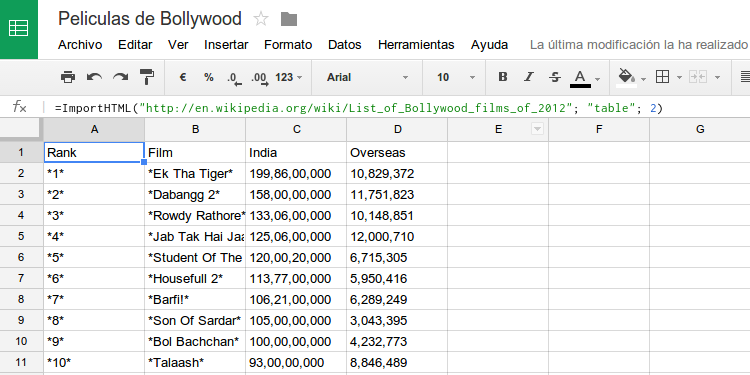Click the Merge cells icon
This screenshot has height=375, width=750.
tap(698, 77)
